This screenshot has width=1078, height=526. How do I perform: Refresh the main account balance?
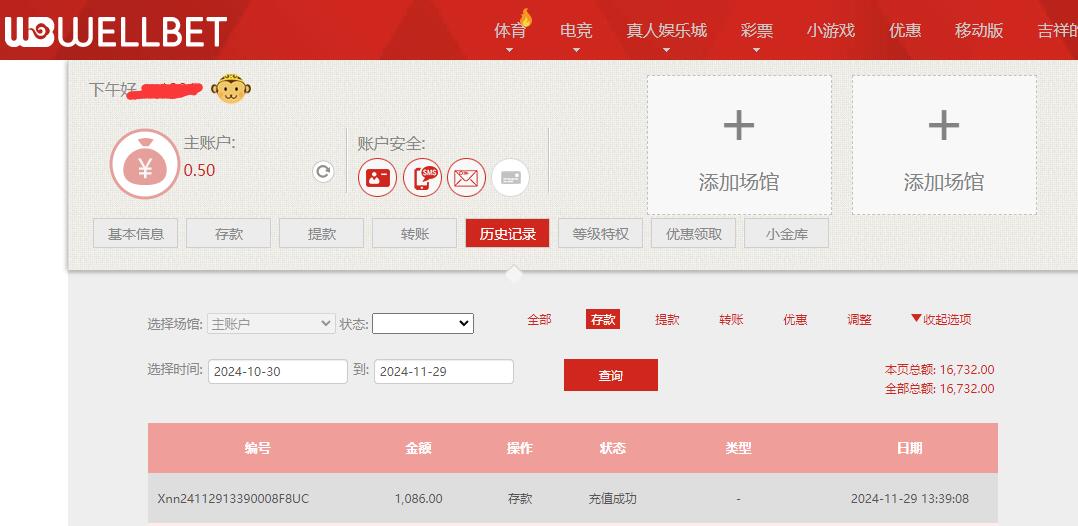coord(323,171)
